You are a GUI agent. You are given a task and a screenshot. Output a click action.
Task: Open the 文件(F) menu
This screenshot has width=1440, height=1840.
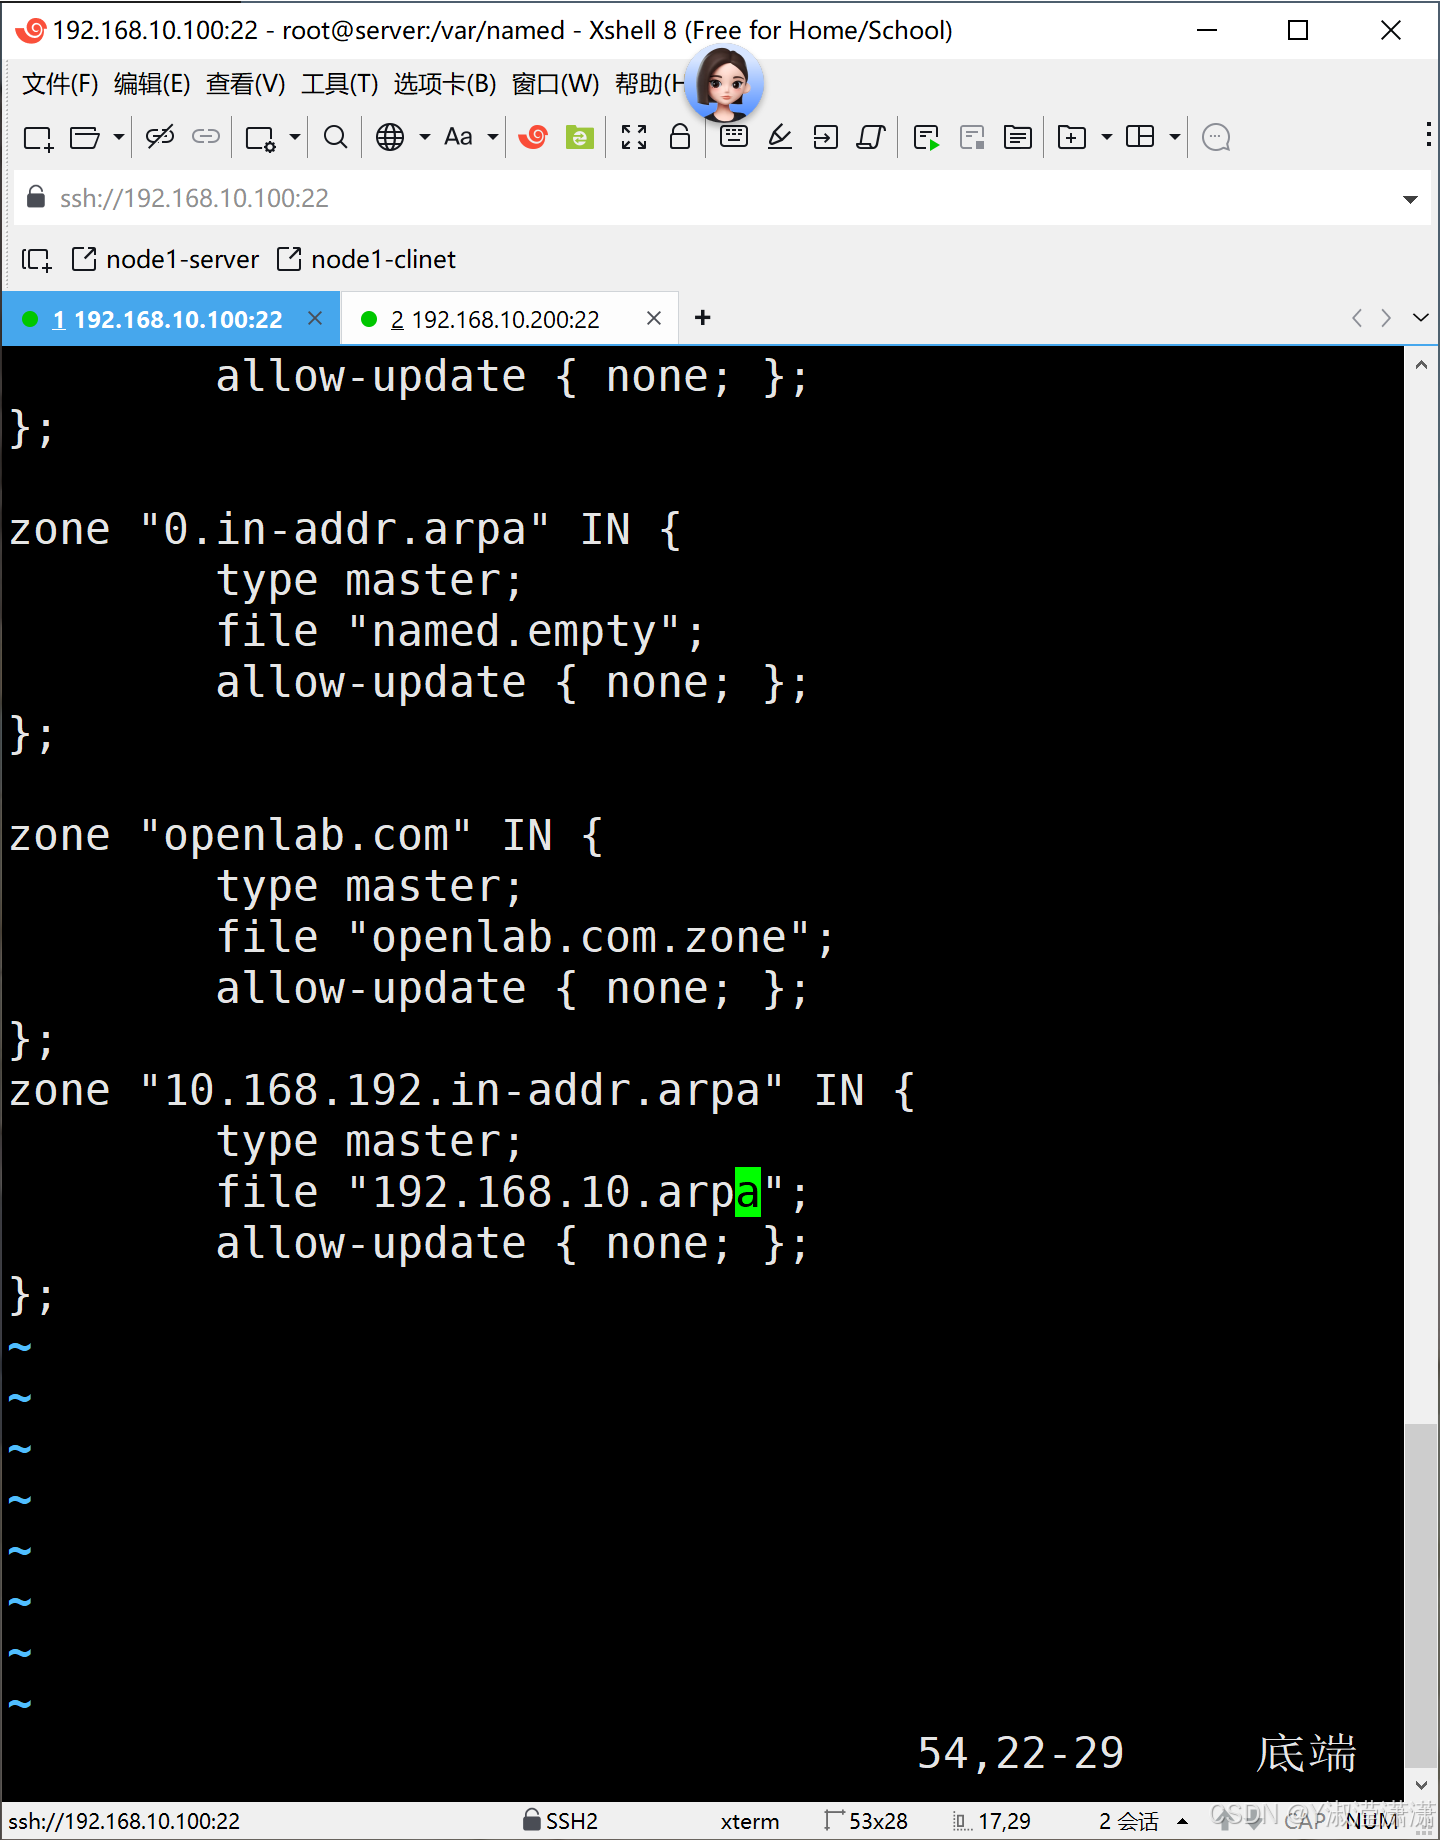click(x=60, y=84)
